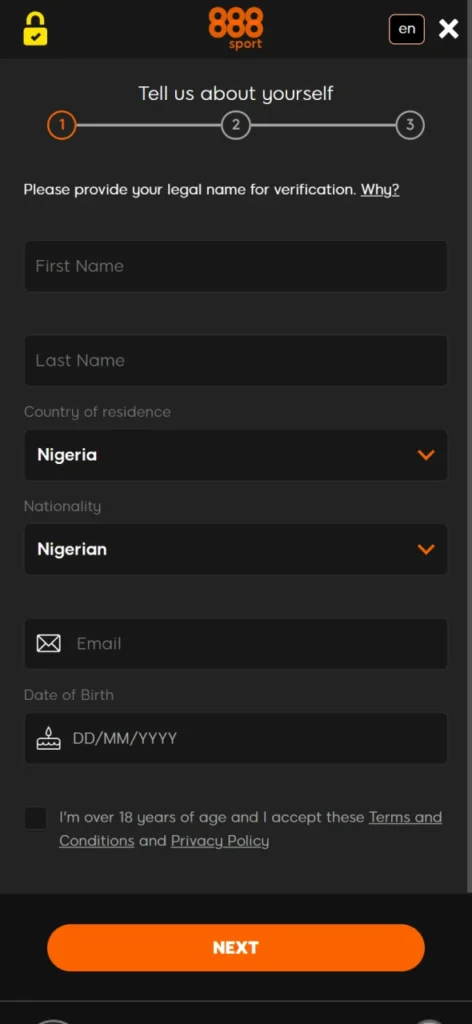Open the Why? link

tap(380, 190)
